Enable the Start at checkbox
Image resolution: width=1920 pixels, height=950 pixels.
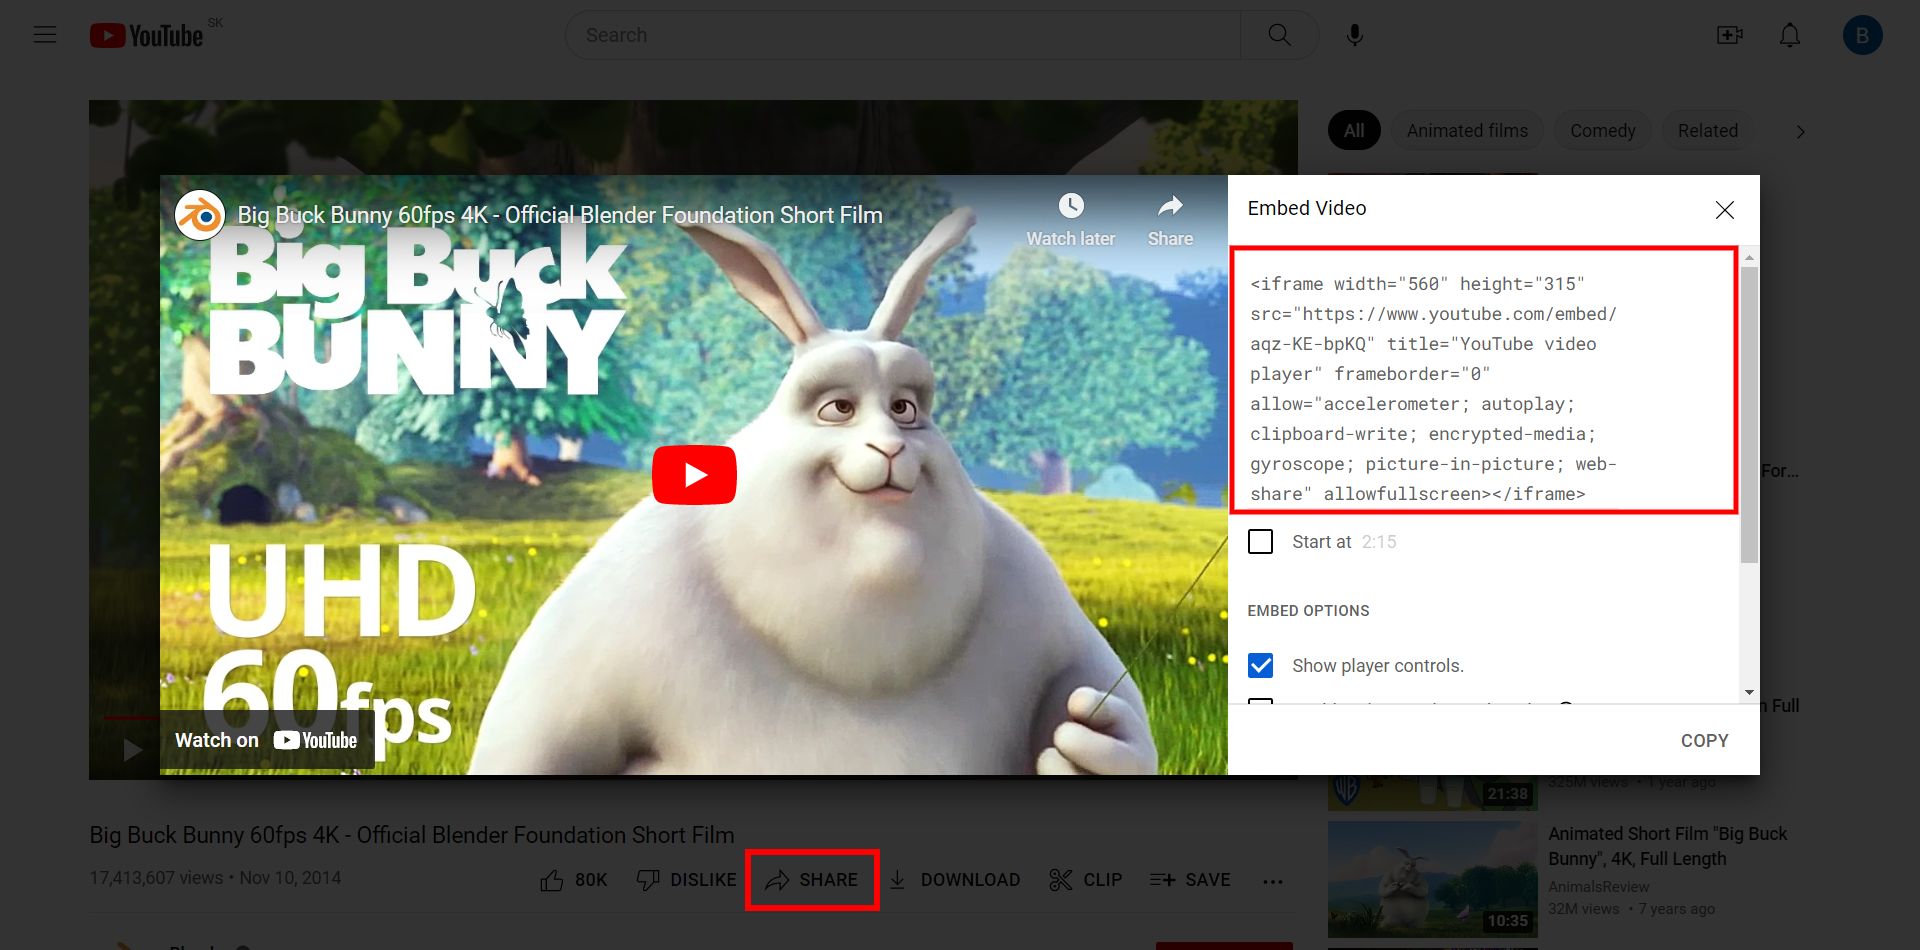click(1261, 542)
